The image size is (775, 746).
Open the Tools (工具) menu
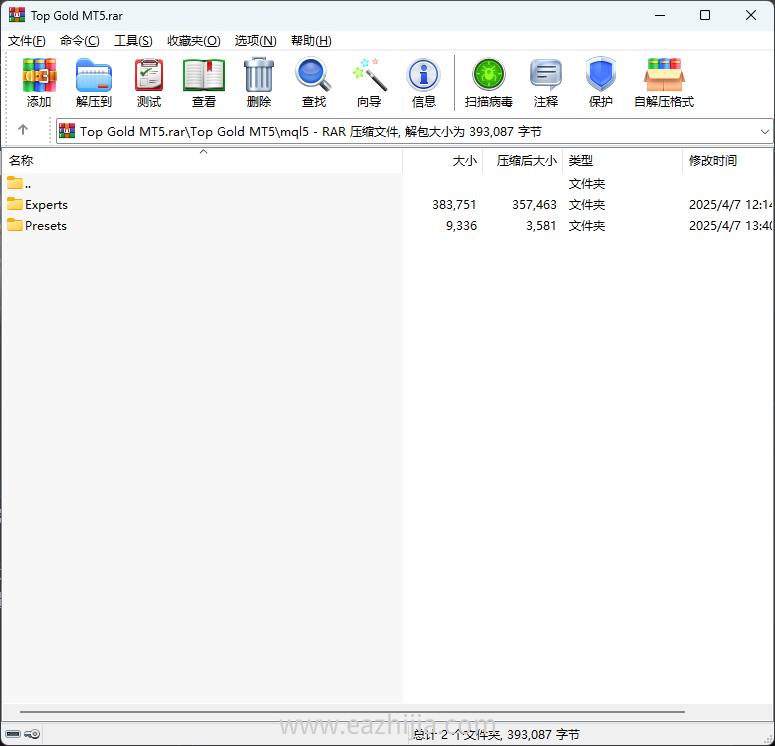pos(133,41)
